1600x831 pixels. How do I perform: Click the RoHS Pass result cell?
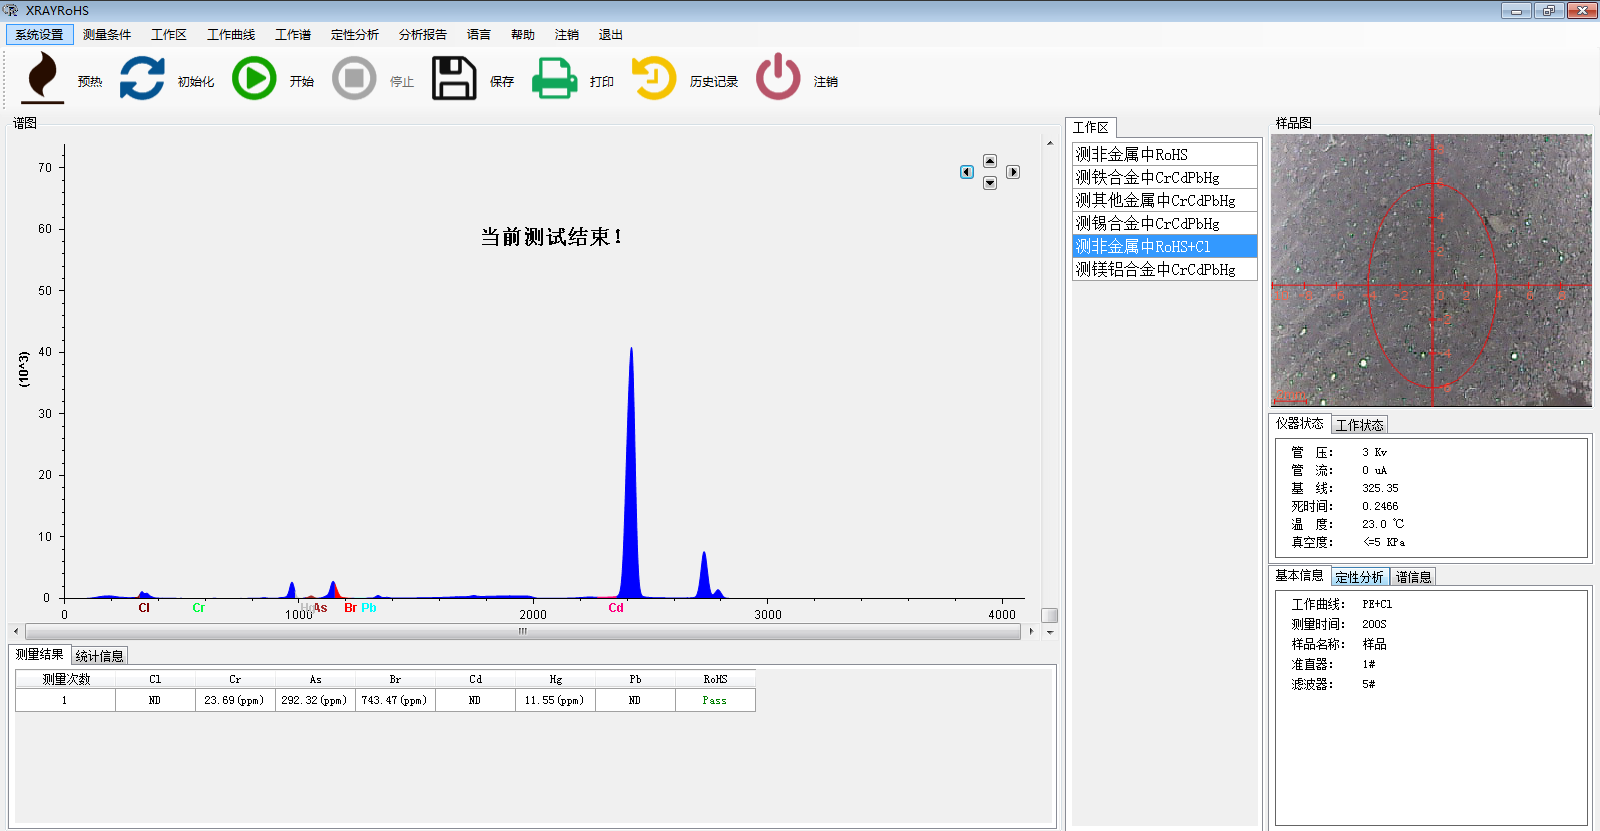pos(715,700)
